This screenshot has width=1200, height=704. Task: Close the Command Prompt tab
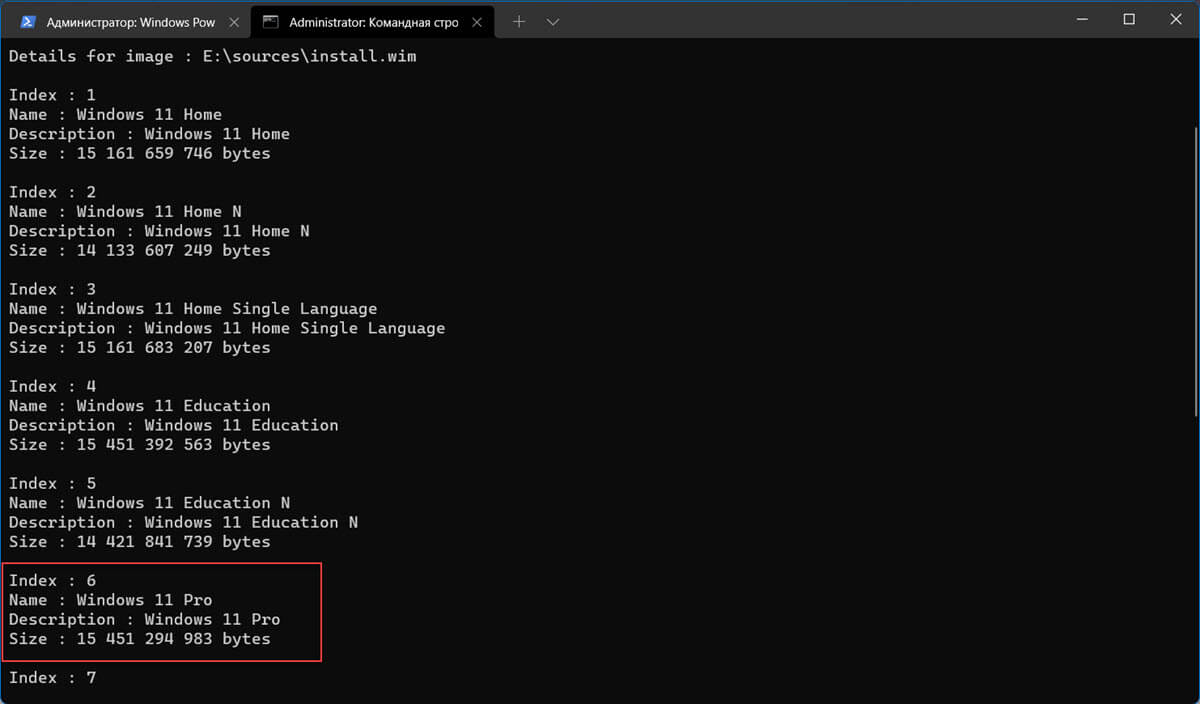pyautogui.click(x=476, y=22)
